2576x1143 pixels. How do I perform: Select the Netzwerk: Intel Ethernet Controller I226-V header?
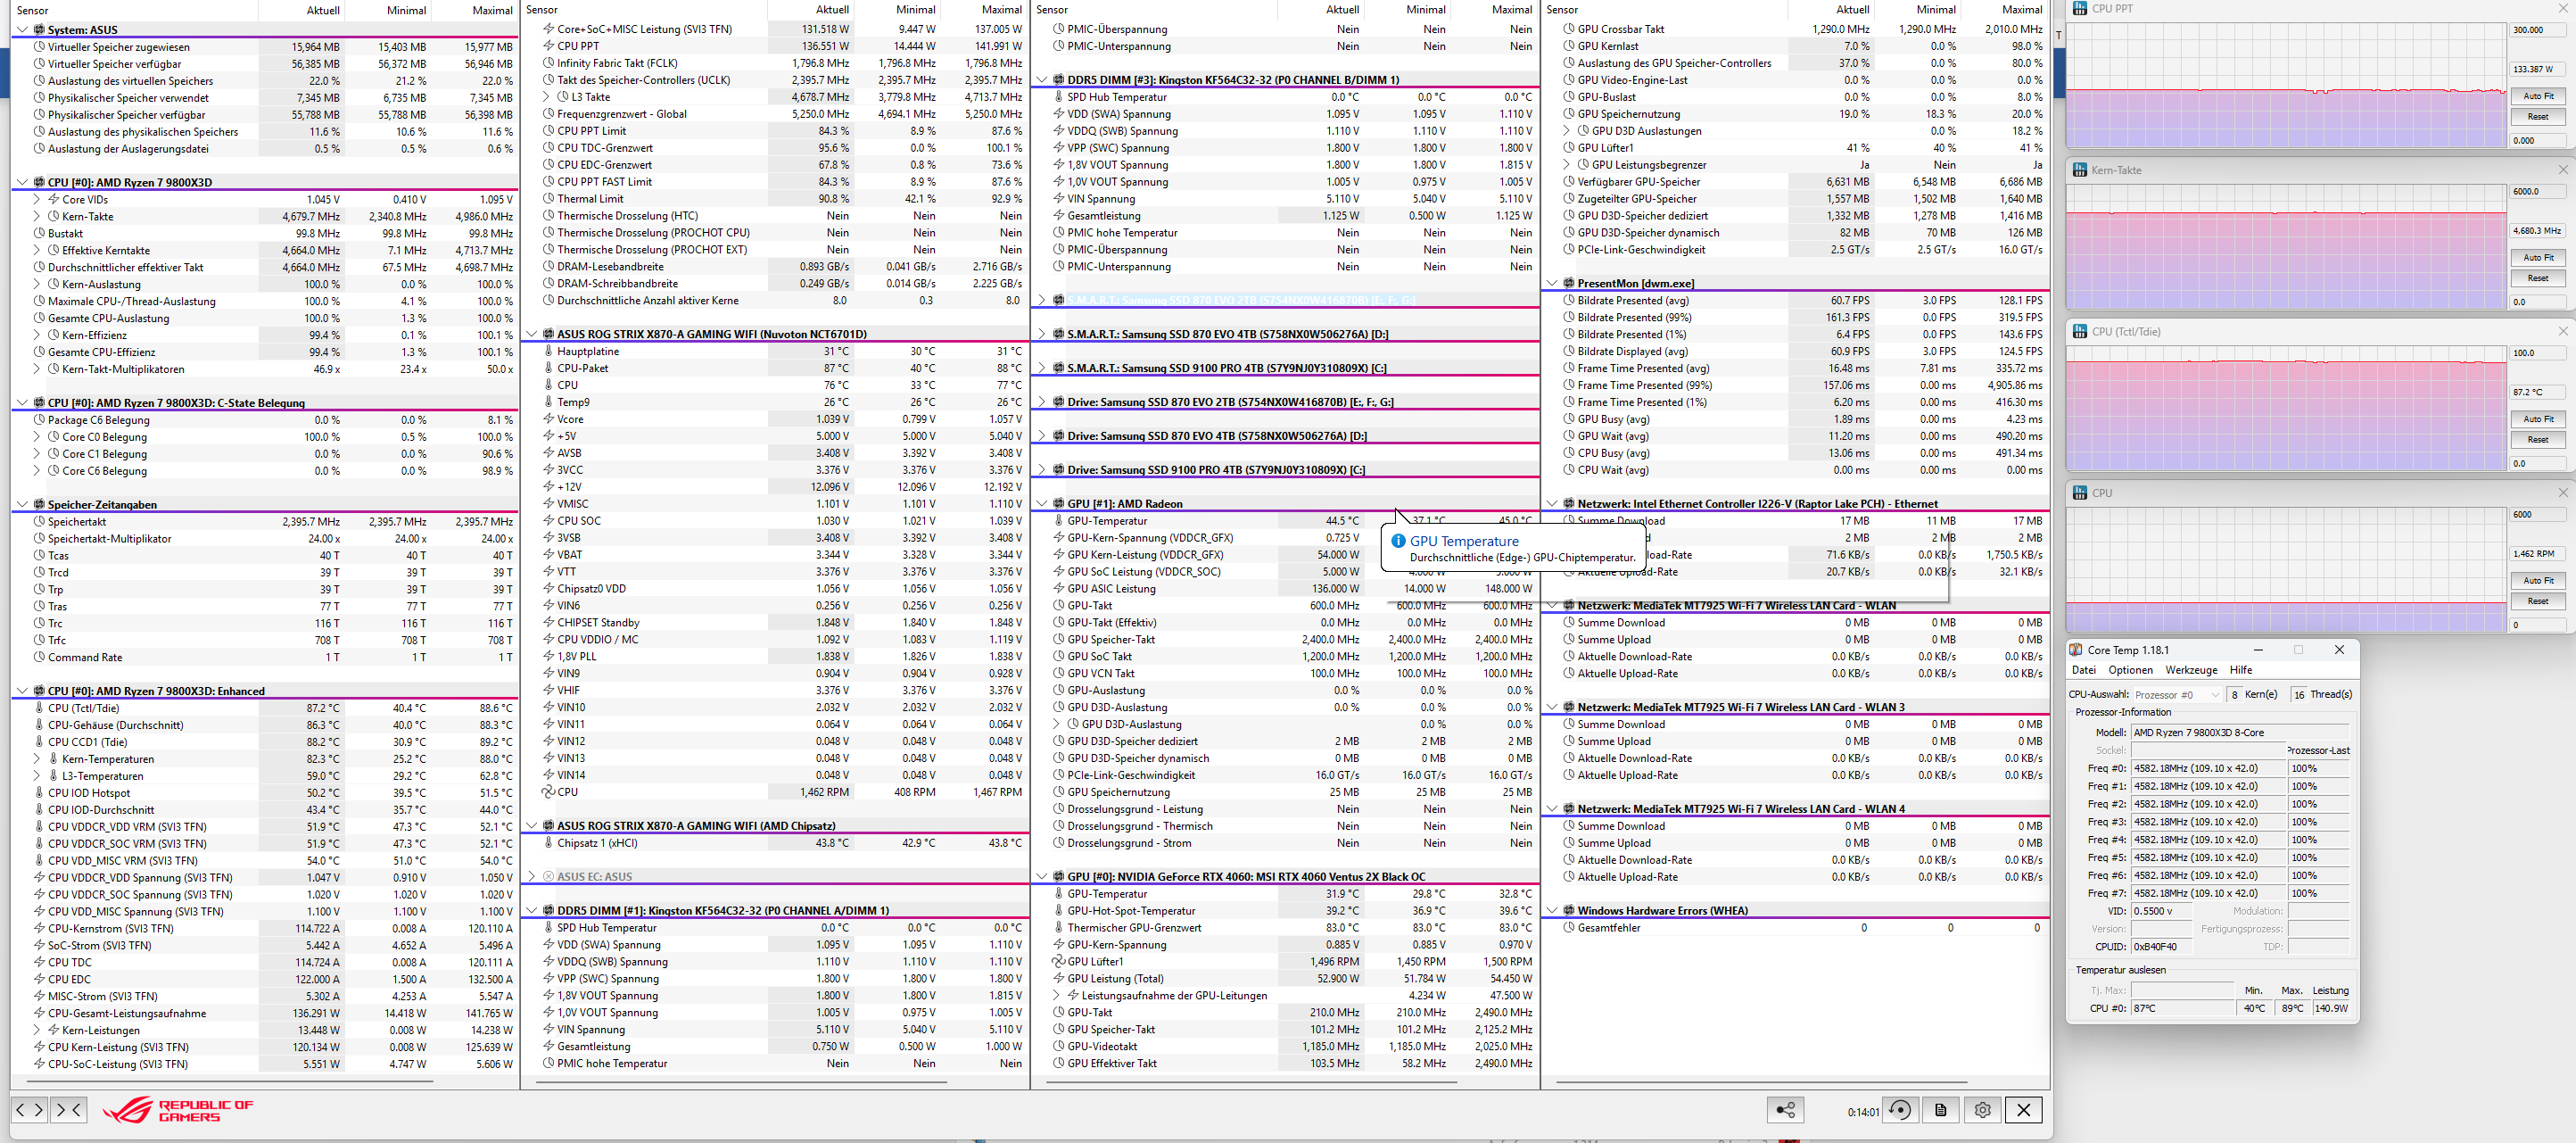(1795, 504)
